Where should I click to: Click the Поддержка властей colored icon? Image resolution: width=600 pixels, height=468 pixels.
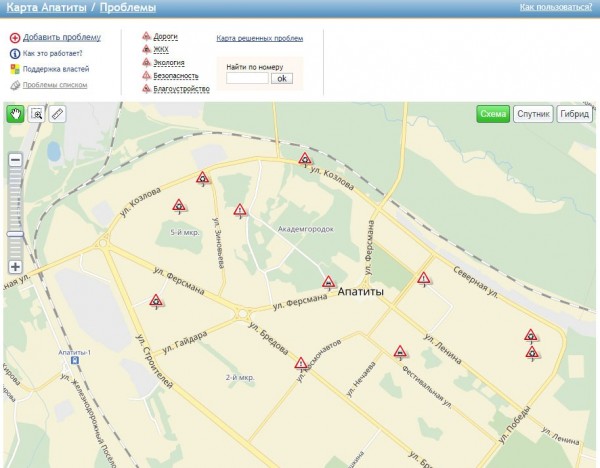click(15, 69)
